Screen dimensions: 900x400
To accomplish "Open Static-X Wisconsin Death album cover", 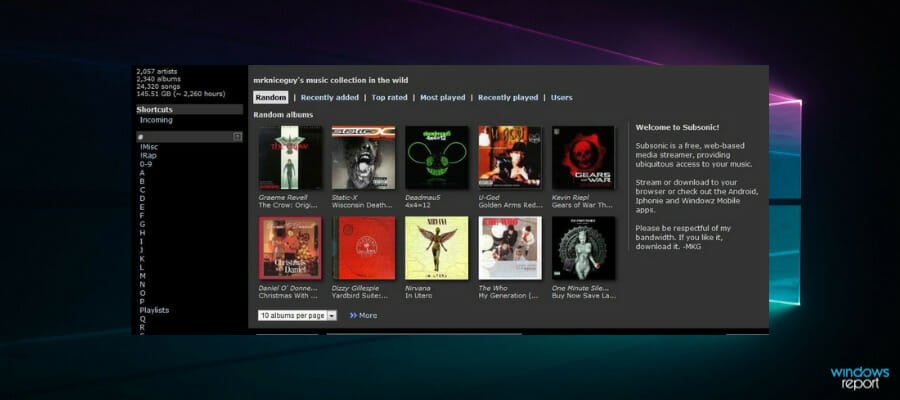I will point(363,158).
